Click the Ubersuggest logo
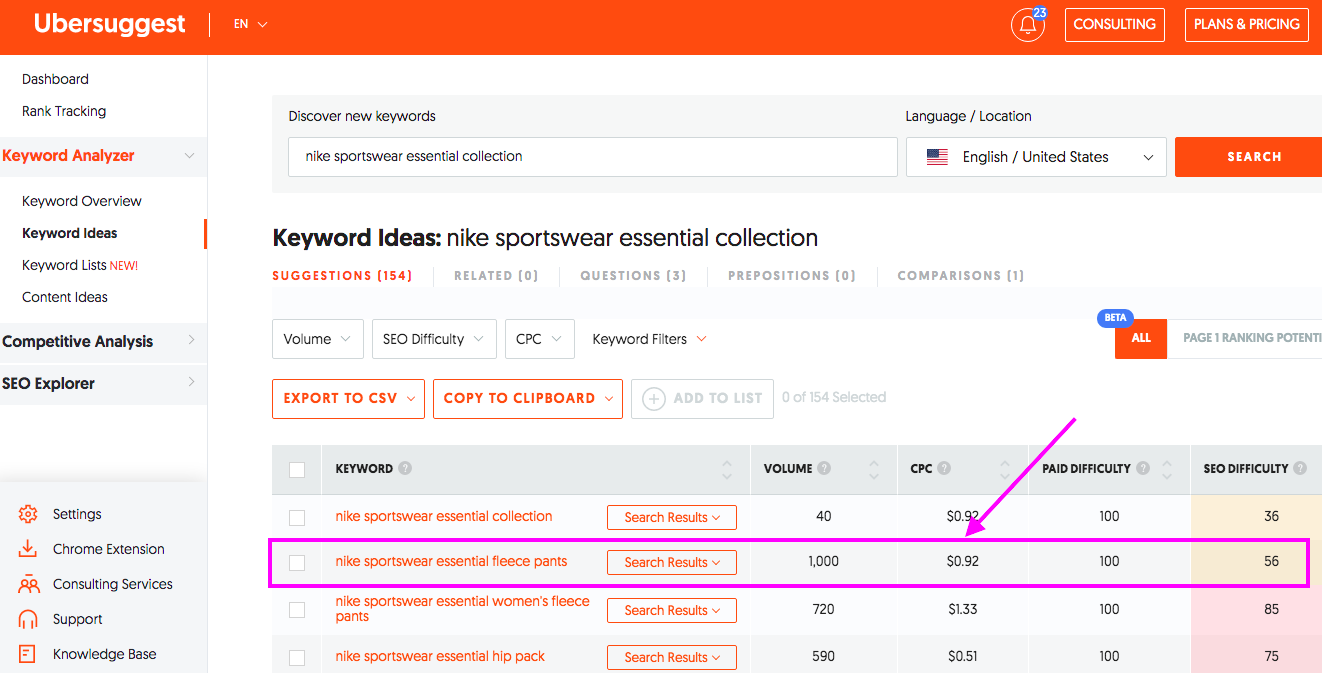 coord(110,24)
